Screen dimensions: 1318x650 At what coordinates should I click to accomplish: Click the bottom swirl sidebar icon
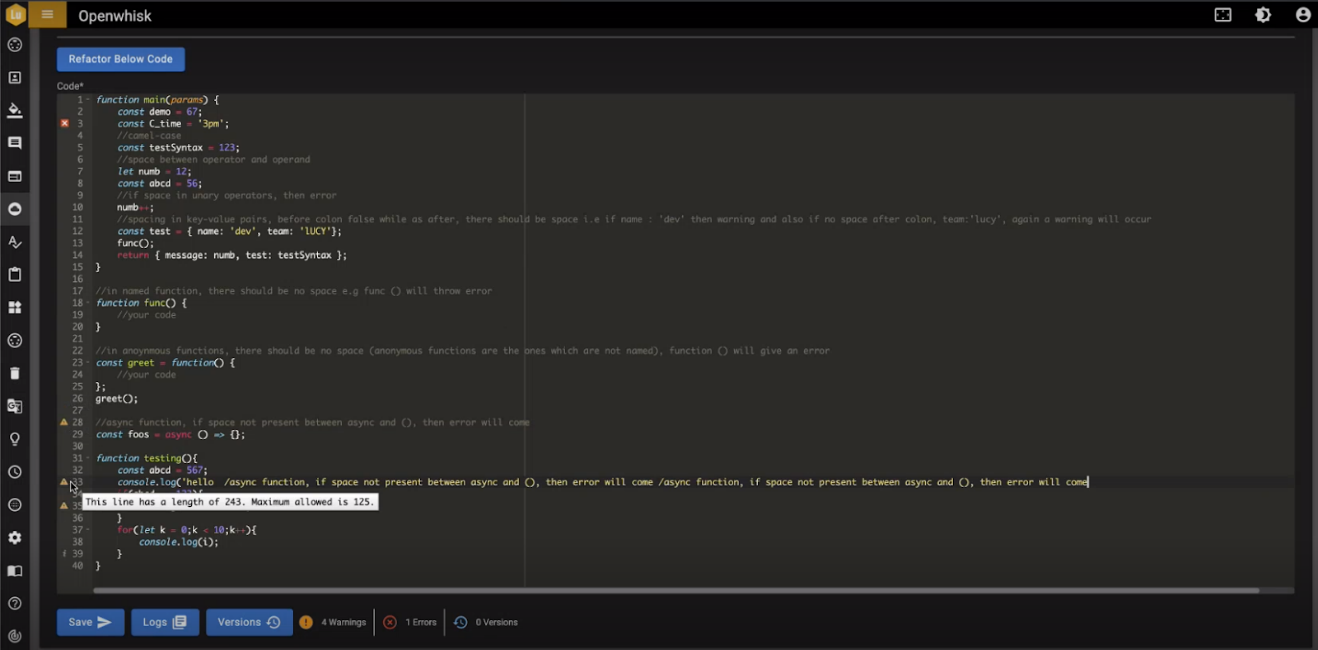click(15, 636)
